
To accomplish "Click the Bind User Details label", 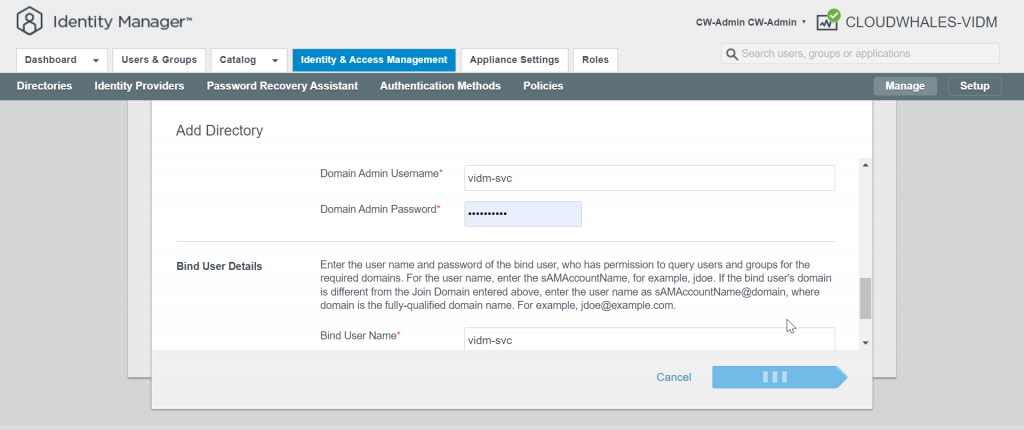I will pyautogui.click(x=219, y=267).
